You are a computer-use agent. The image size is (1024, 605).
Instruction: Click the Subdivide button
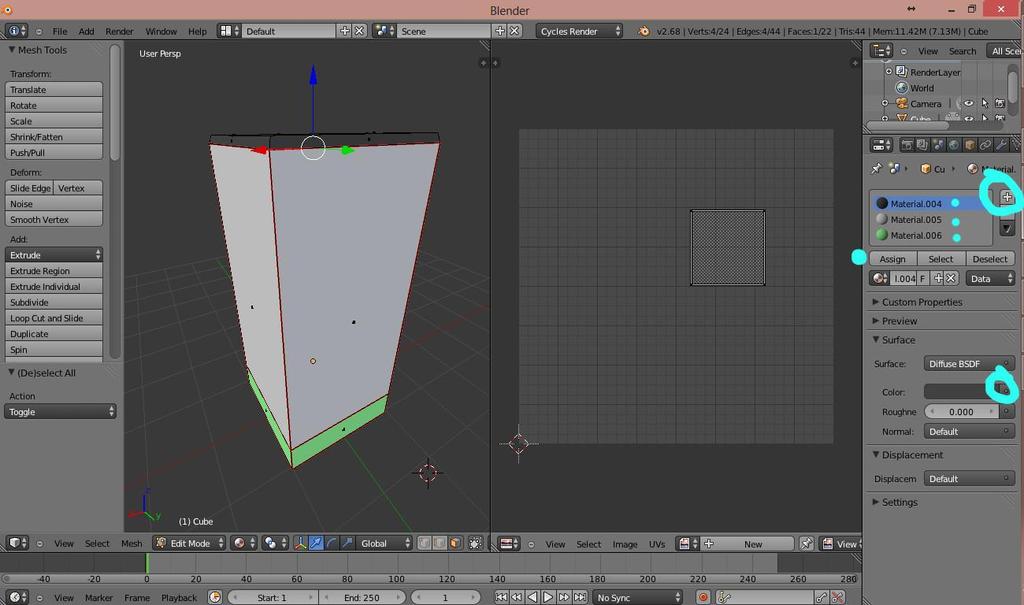coord(54,302)
